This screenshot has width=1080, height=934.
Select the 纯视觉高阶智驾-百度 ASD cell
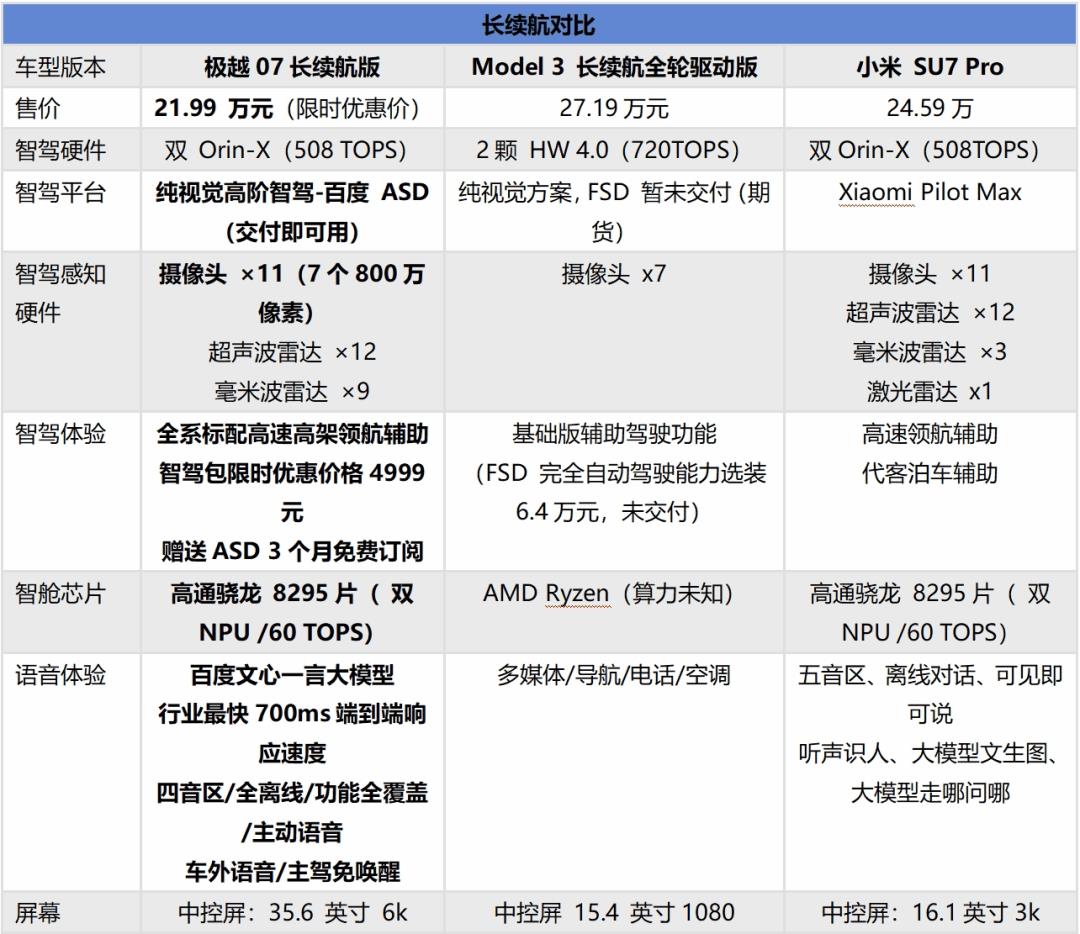tap(292, 211)
